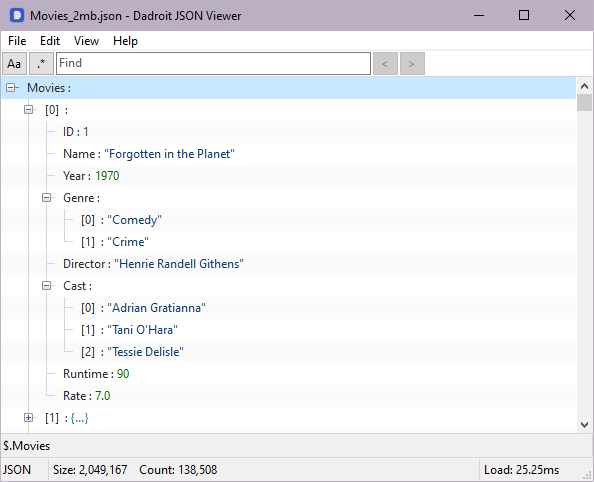The height and width of the screenshot is (482, 594).
Task: Click the scrollbar up arrow
Action: pyautogui.click(x=585, y=86)
